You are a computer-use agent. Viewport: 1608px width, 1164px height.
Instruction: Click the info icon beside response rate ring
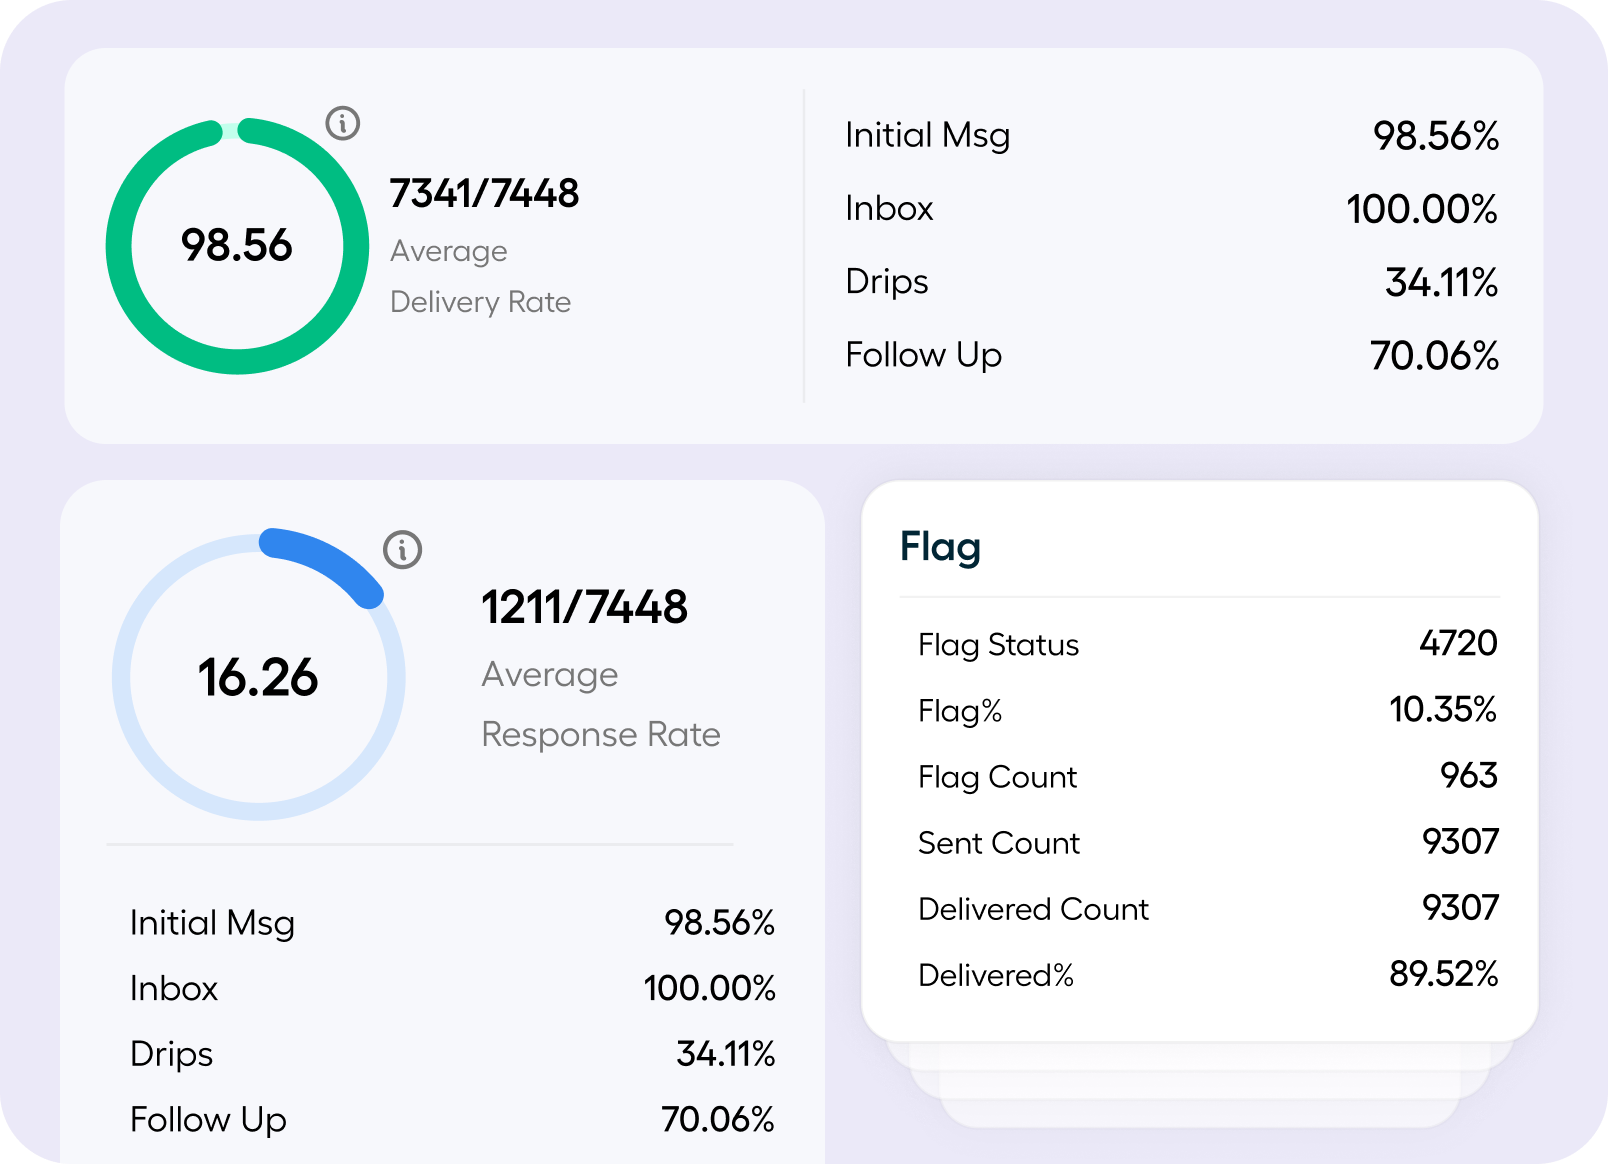(403, 549)
